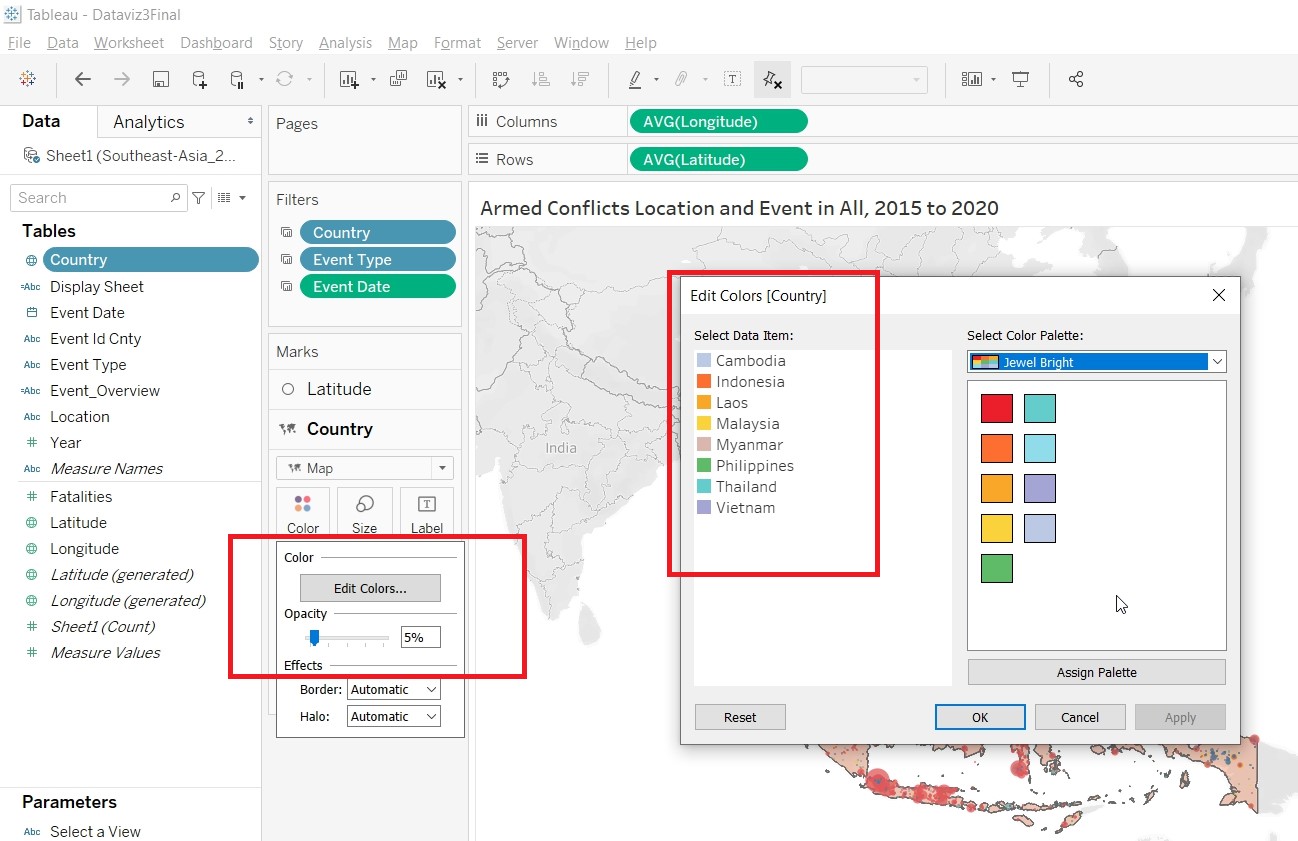Click the Assign Palette button
This screenshot has height=841, width=1298.
pyautogui.click(x=1096, y=672)
